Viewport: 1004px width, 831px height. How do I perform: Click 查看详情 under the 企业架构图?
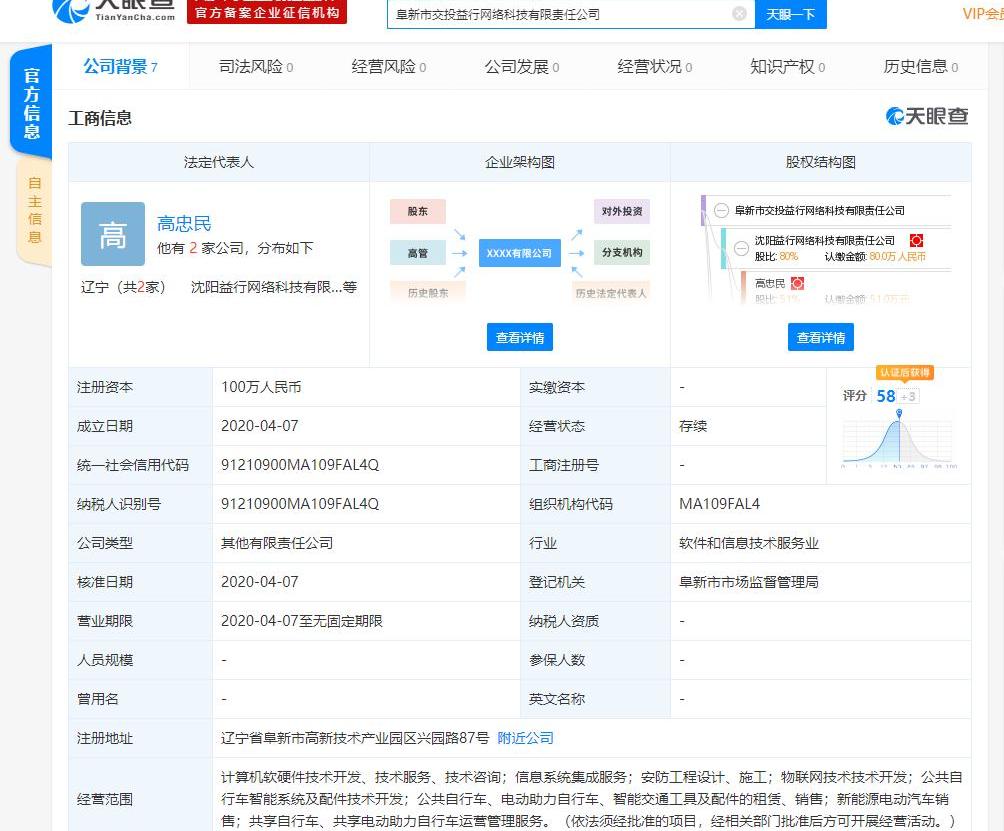(x=520, y=337)
